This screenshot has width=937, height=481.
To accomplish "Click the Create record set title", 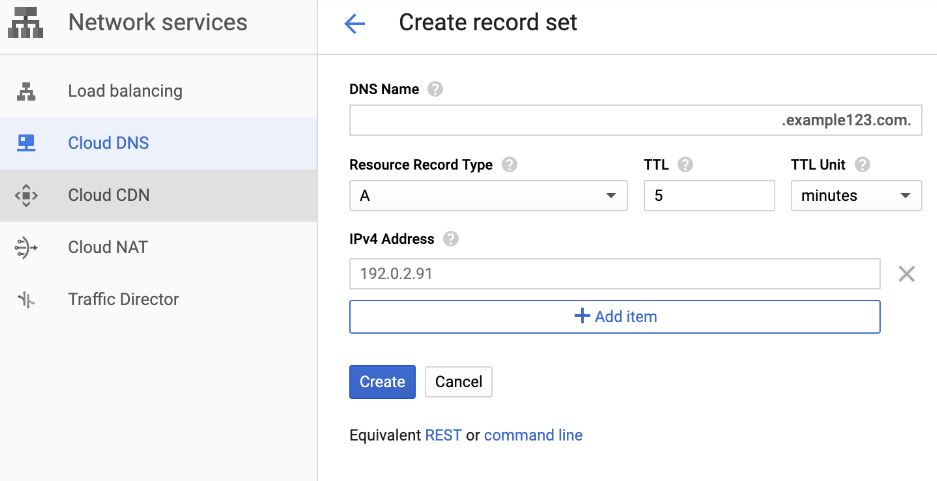I will 488,23.
